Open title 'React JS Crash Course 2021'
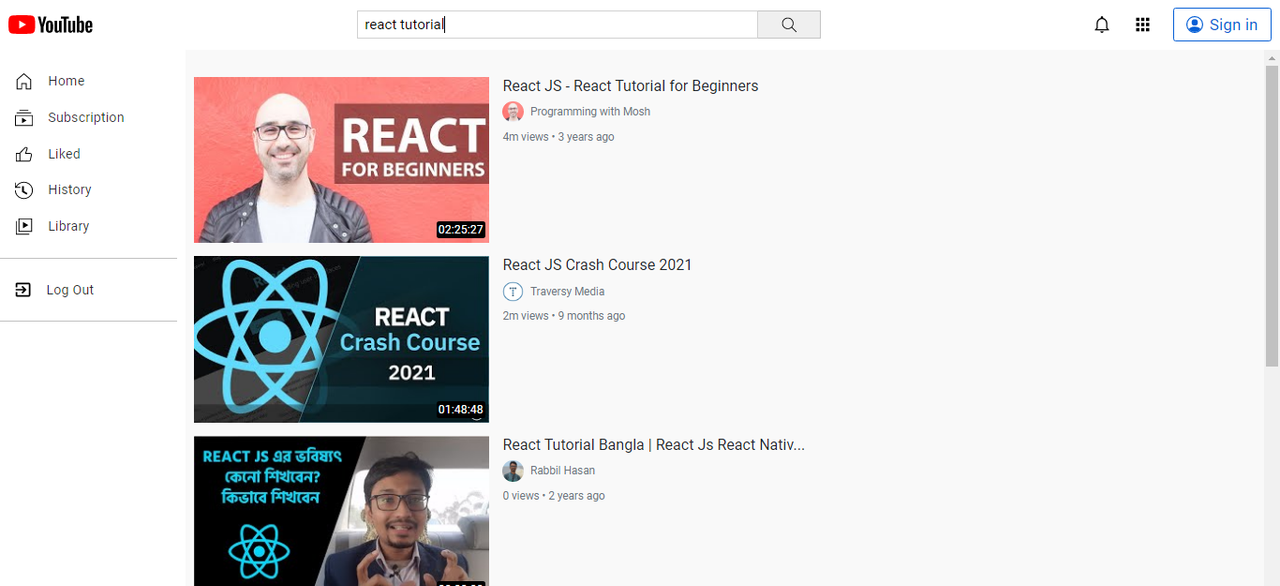The height and width of the screenshot is (586, 1280). [597, 265]
